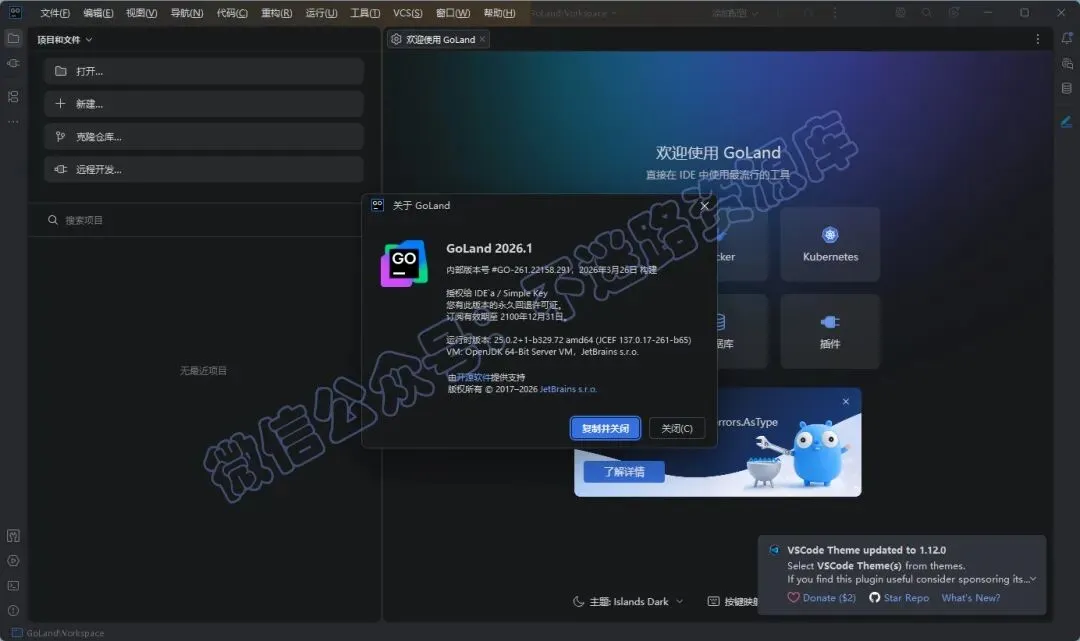
Task: Click the 新建... plus entry
Action: [204, 104]
